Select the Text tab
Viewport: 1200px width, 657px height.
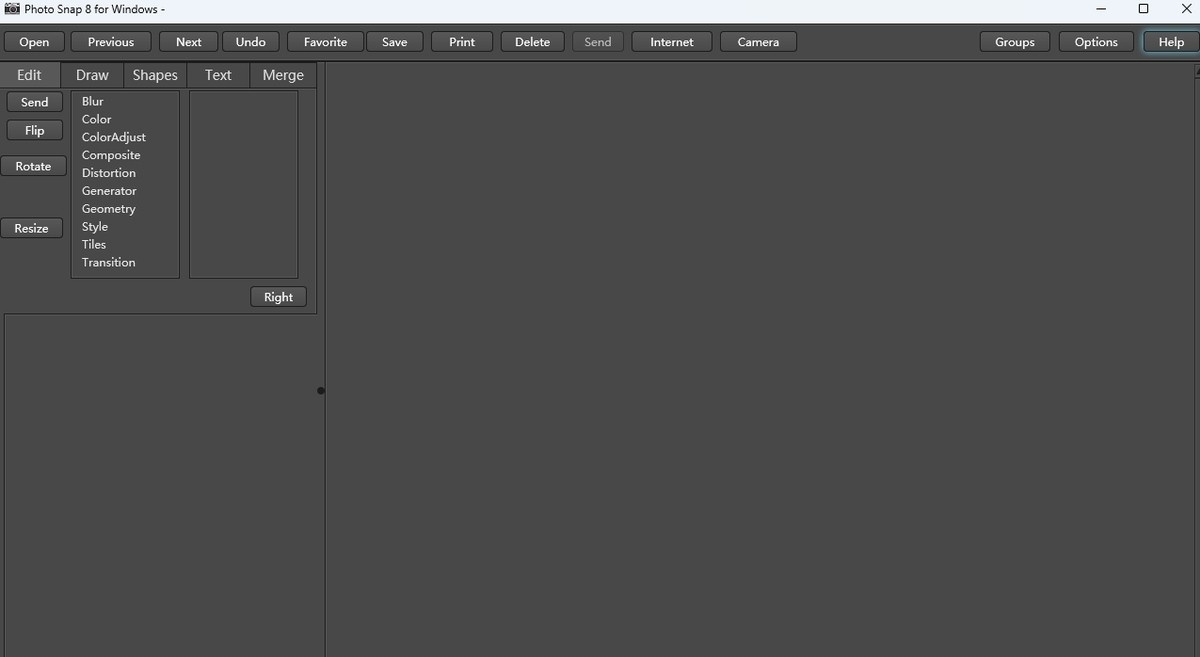pos(218,75)
